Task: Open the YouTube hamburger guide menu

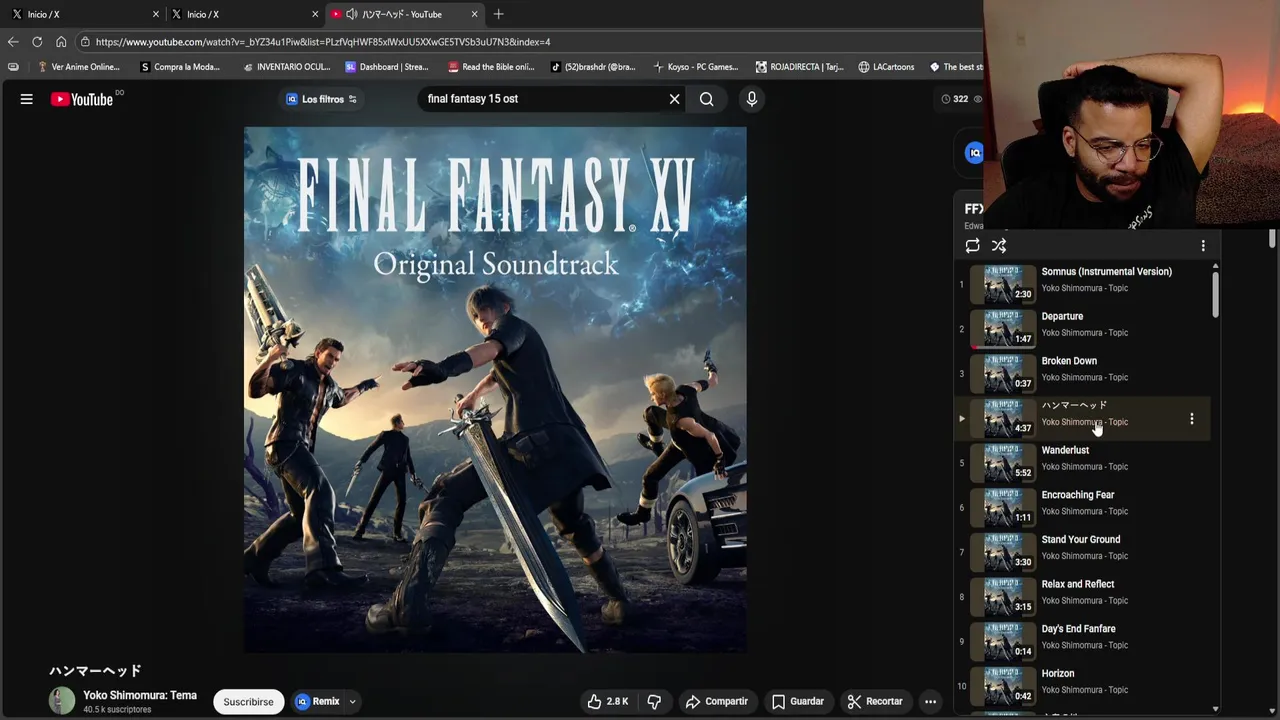Action: click(27, 99)
